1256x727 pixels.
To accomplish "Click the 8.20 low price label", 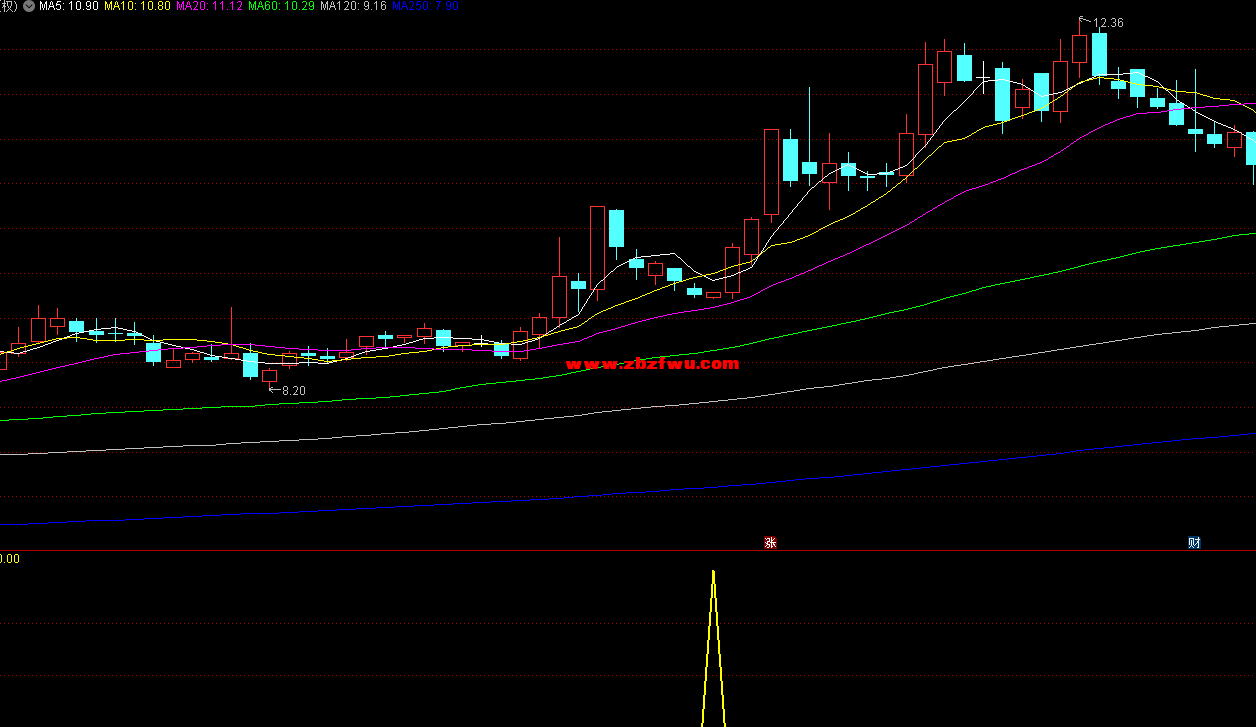I will point(294,390).
